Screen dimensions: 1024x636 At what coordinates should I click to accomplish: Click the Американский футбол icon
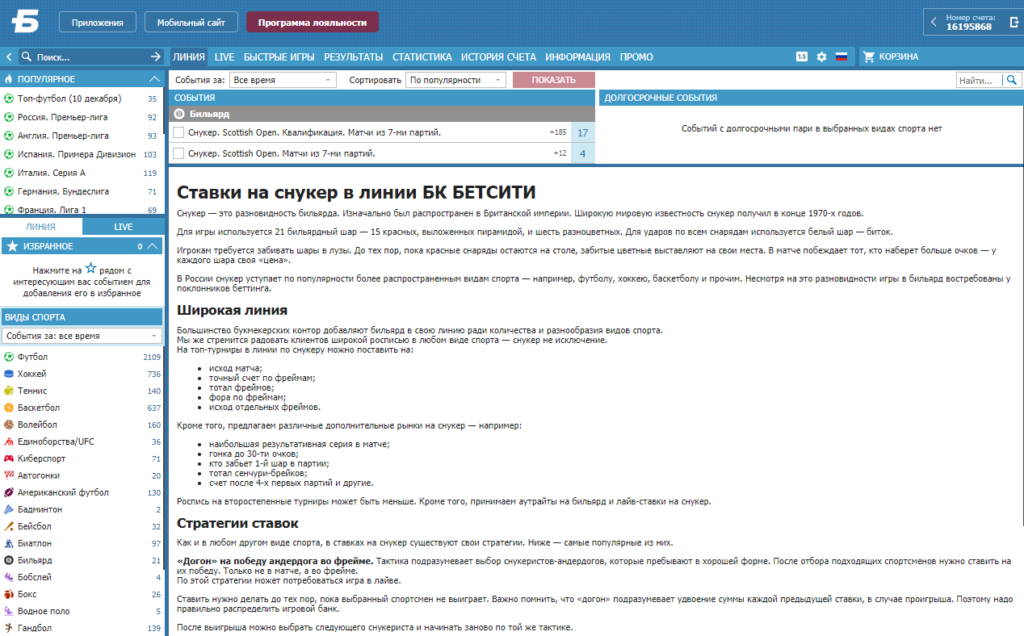click(x=9, y=492)
